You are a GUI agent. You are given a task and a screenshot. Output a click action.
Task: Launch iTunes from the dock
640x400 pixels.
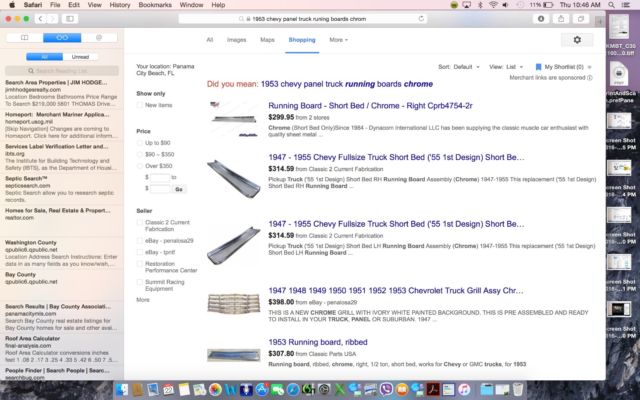pos(464,389)
